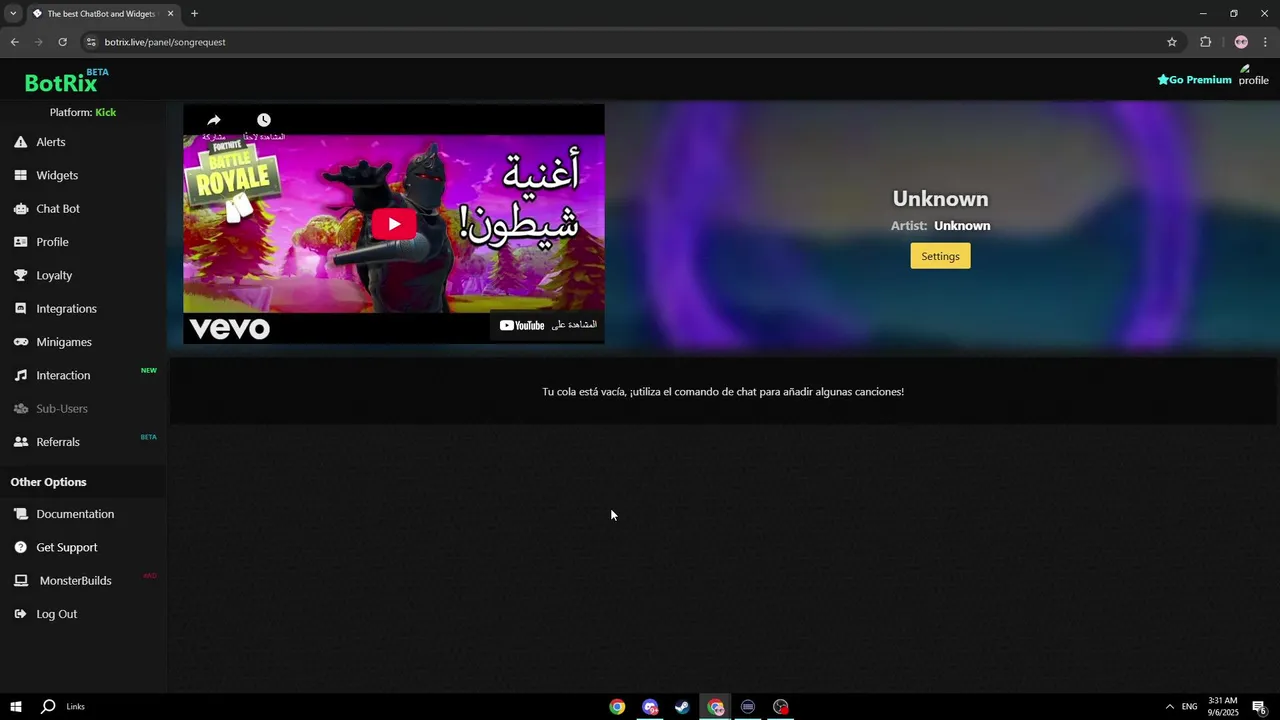The image size is (1280, 720).
Task: Click the Log Out arrow icon
Action: [20, 614]
